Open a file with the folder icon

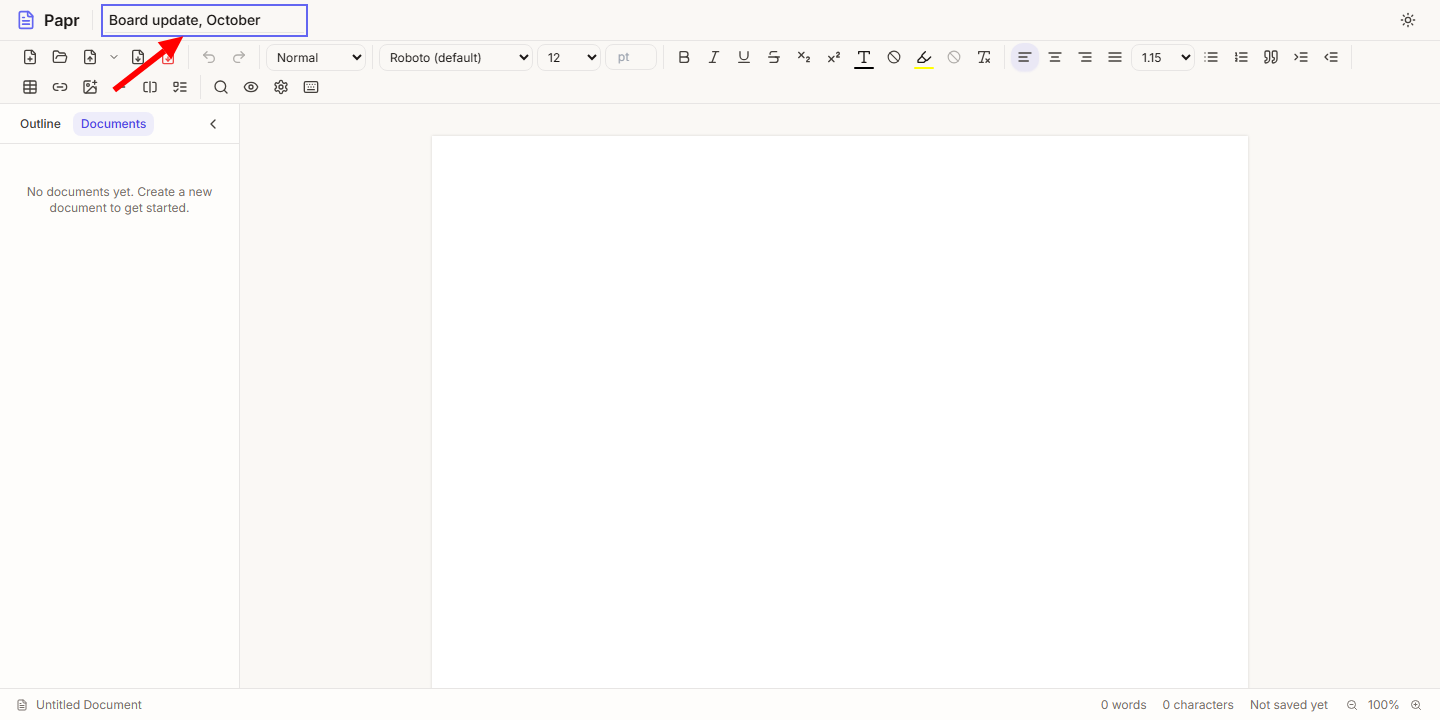60,57
